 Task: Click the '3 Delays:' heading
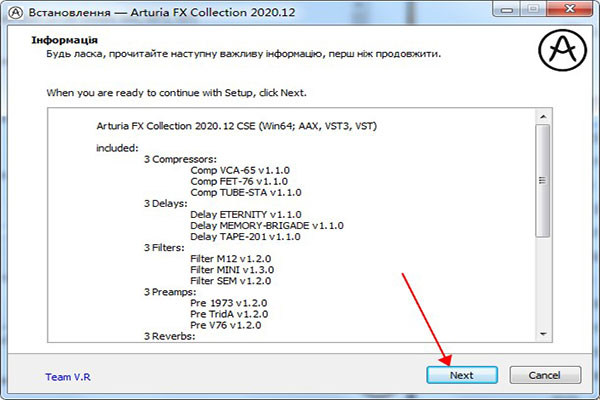tap(166, 204)
